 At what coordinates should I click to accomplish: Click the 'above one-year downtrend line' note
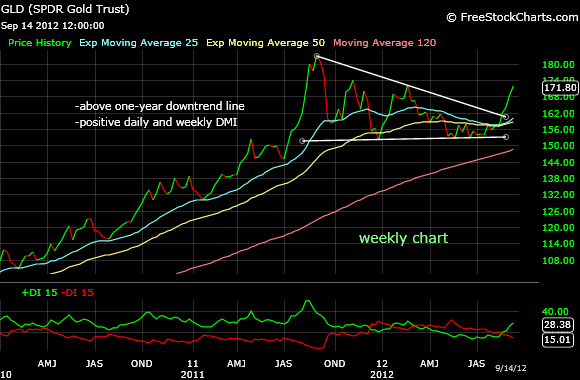[x=160, y=106]
